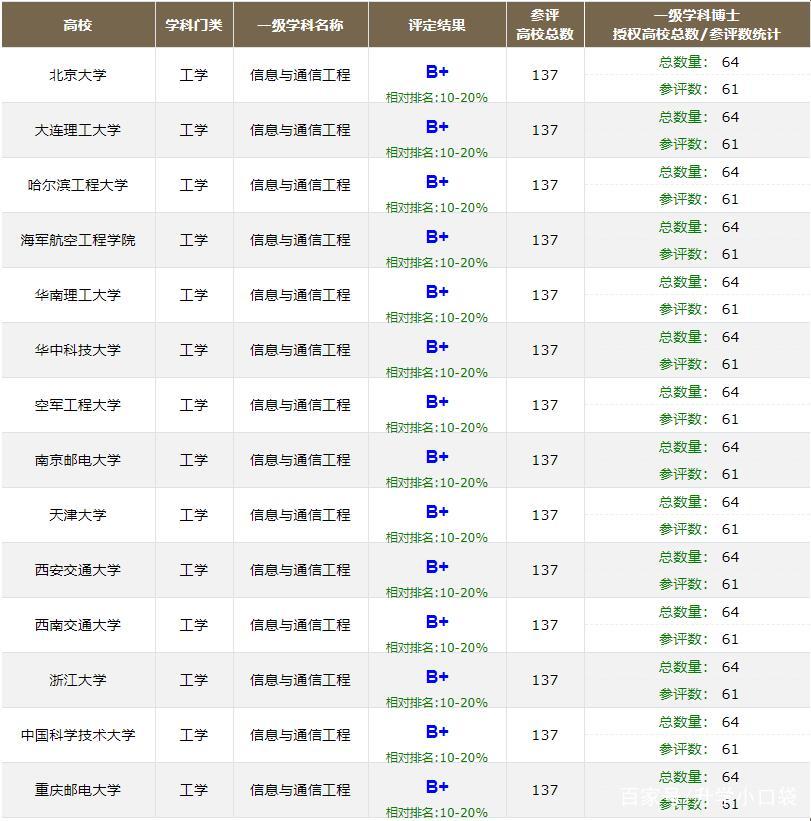The image size is (811, 821).
Task: Select the 大连理工大学 cell
Action: point(77,130)
